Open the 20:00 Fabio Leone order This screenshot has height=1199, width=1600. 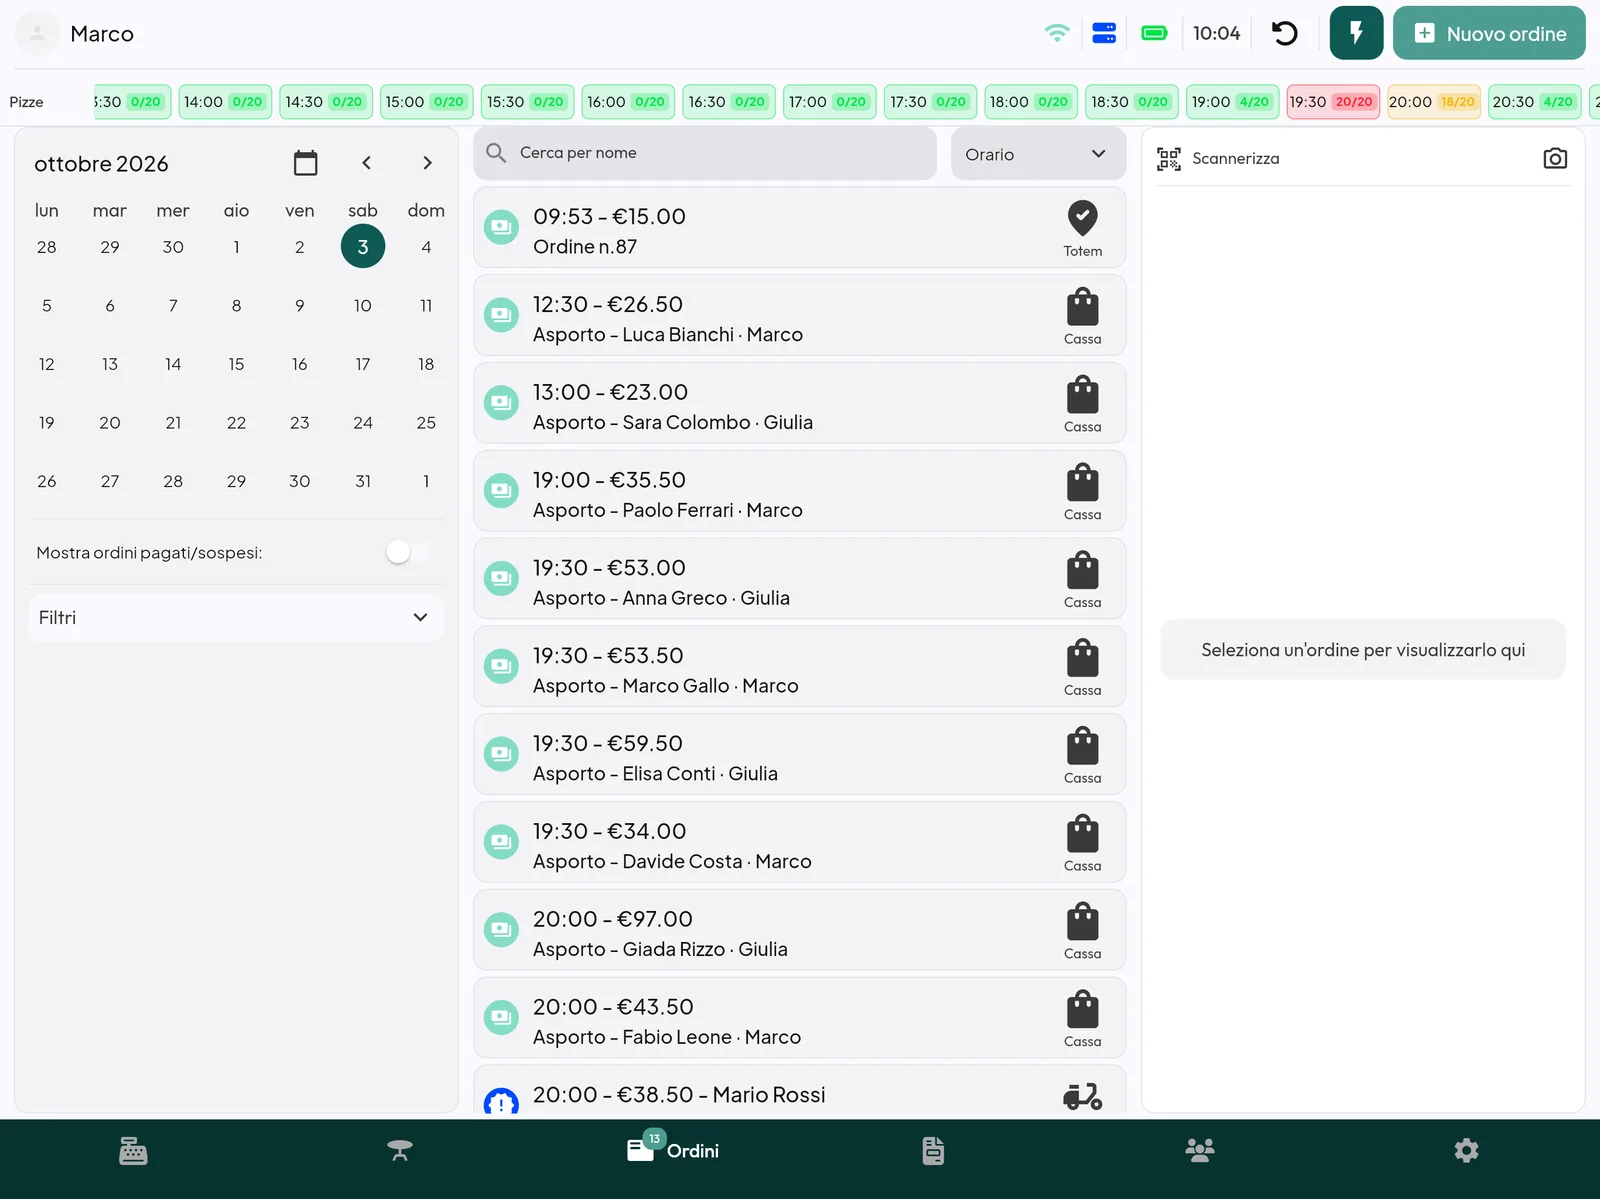[799, 1018]
